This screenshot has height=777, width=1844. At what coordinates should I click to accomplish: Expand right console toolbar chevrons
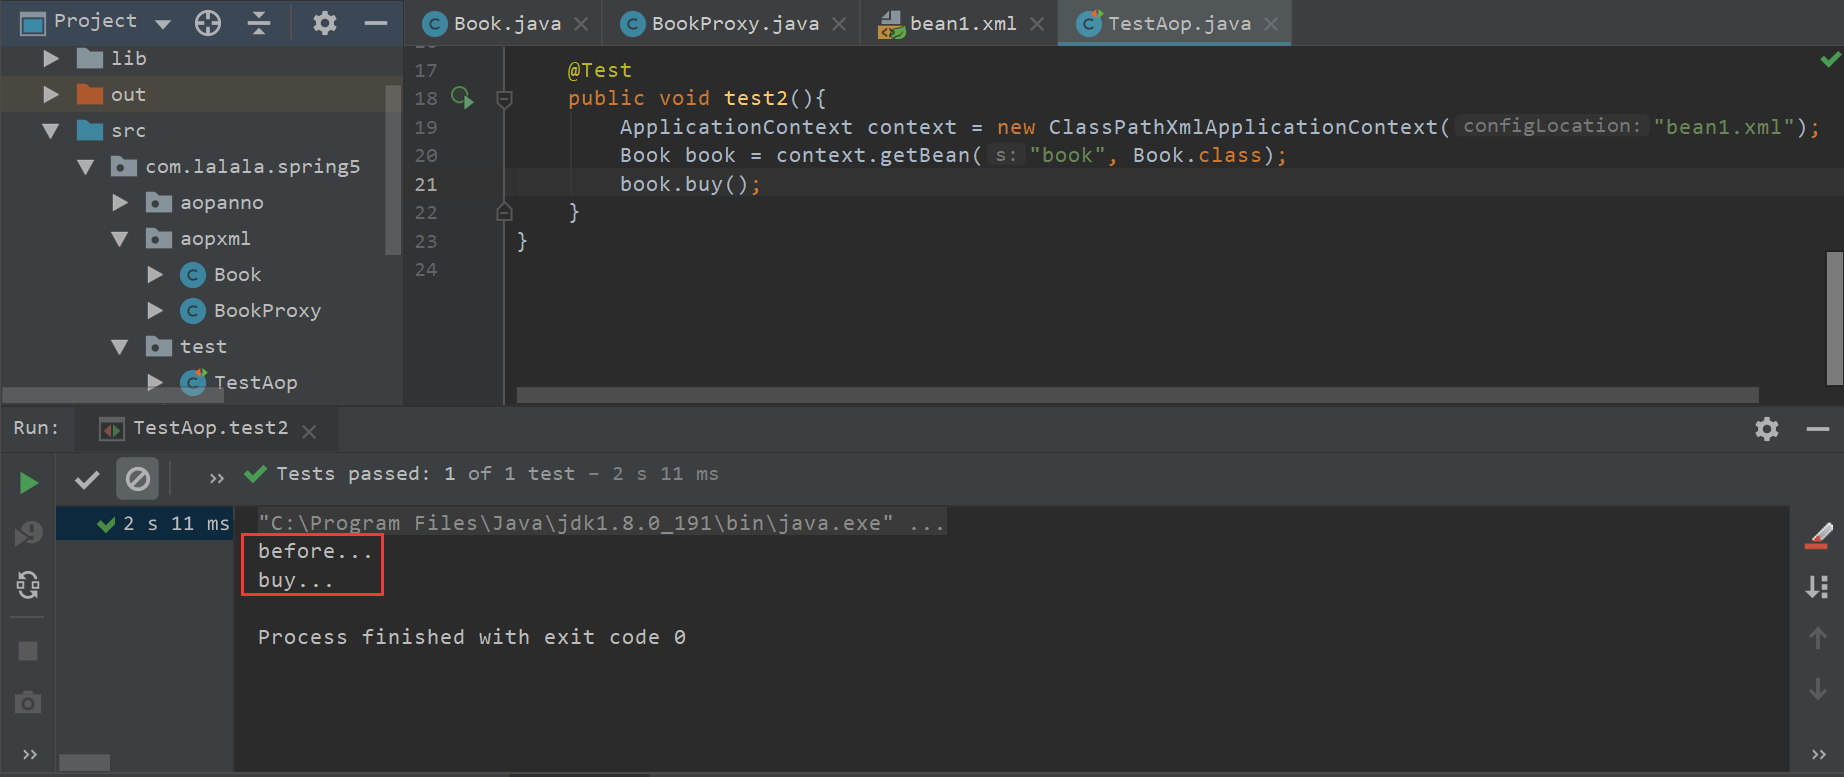pyautogui.click(x=1818, y=754)
